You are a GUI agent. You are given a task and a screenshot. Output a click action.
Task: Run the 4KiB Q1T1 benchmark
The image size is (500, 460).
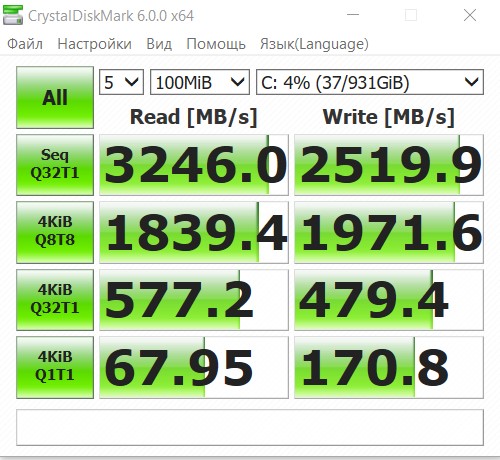[x=55, y=367]
